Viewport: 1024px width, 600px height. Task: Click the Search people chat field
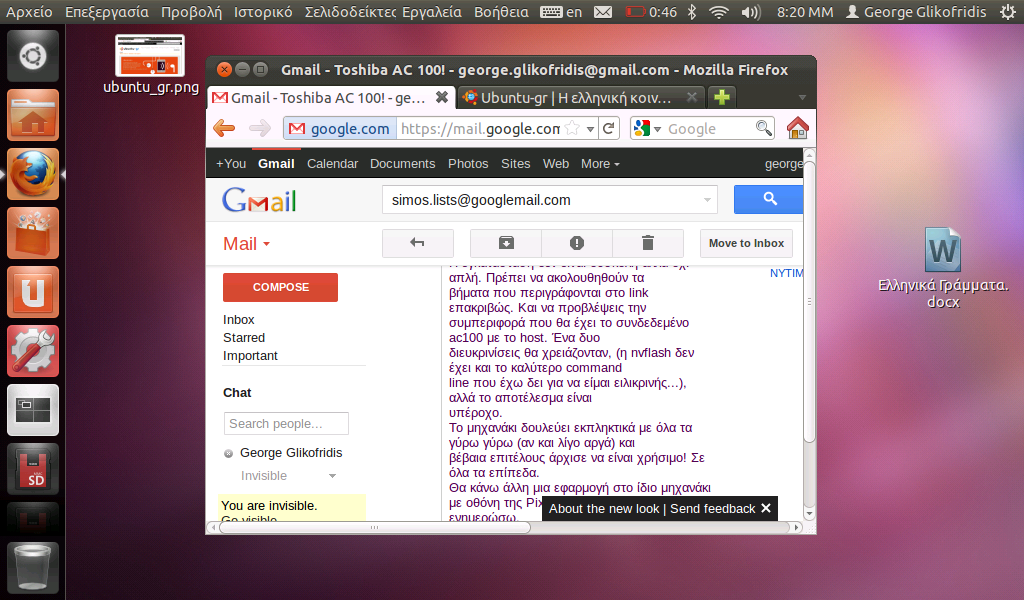pyautogui.click(x=286, y=424)
